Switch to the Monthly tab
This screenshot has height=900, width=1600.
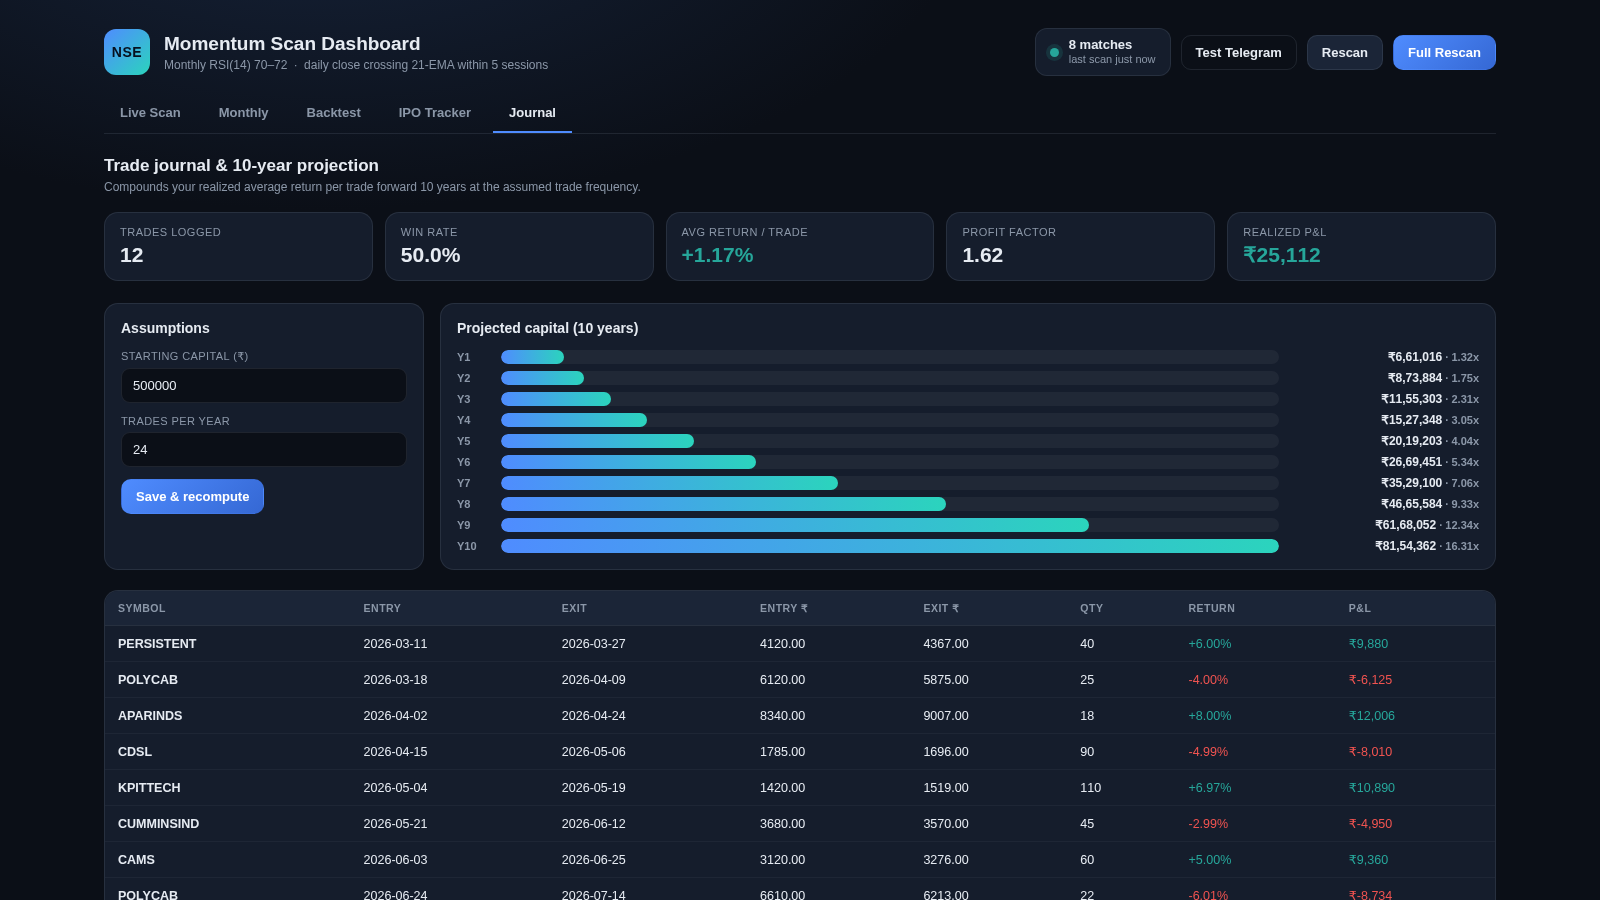tap(243, 113)
